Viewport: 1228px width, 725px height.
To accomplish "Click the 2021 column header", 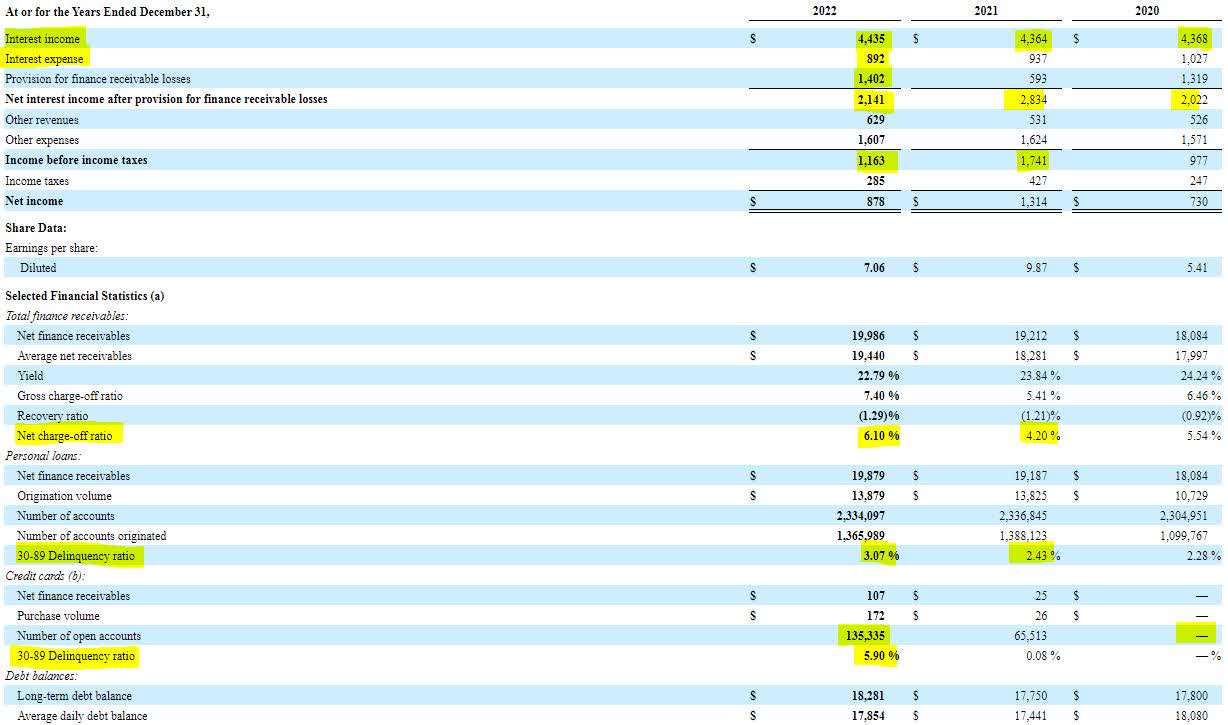I will pyautogui.click(x=987, y=11).
